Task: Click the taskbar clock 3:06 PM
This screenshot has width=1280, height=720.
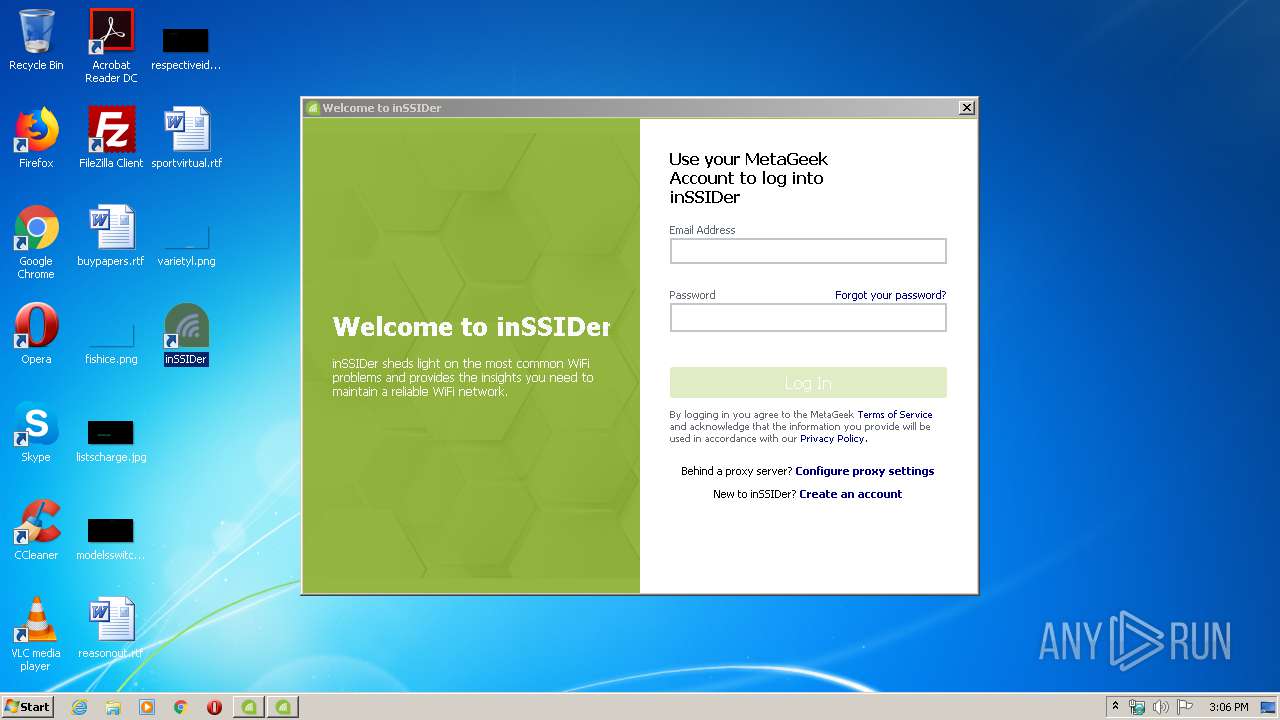Action: pyautogui.click(x=1228, y=707)
